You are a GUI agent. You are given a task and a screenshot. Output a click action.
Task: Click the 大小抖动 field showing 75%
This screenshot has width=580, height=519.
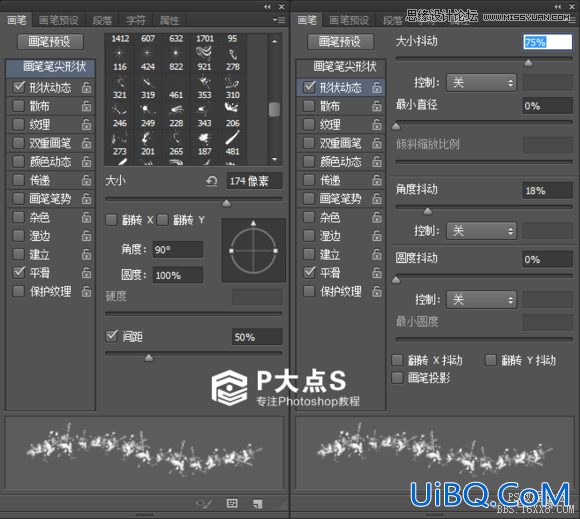coord(547,42)
